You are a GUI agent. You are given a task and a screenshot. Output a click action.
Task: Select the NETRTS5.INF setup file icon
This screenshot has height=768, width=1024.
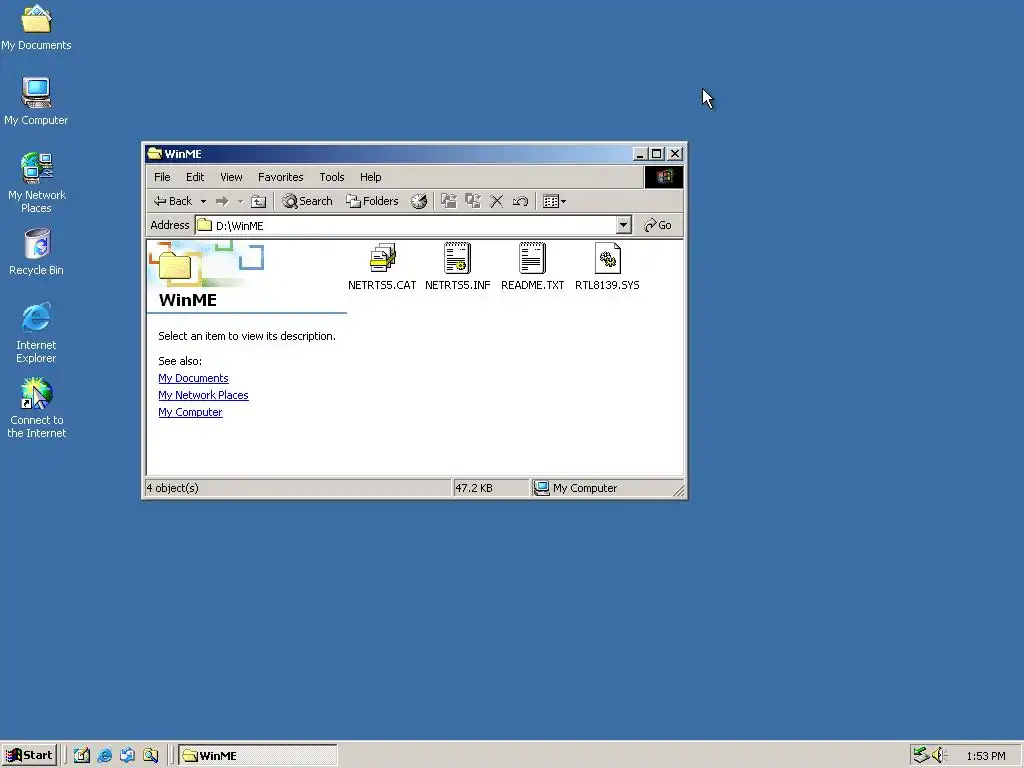point(457,258)
